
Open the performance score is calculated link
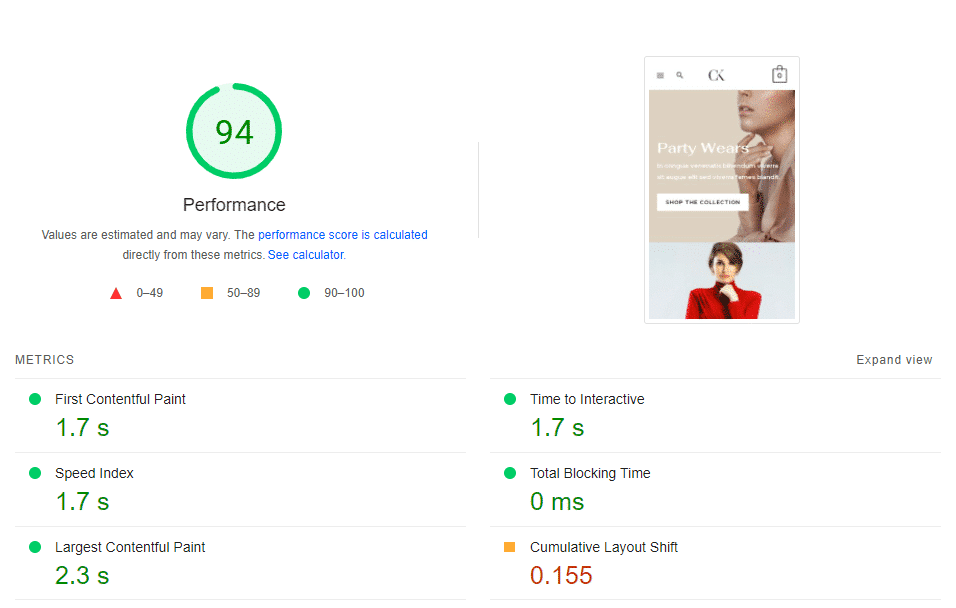(343, 234)
